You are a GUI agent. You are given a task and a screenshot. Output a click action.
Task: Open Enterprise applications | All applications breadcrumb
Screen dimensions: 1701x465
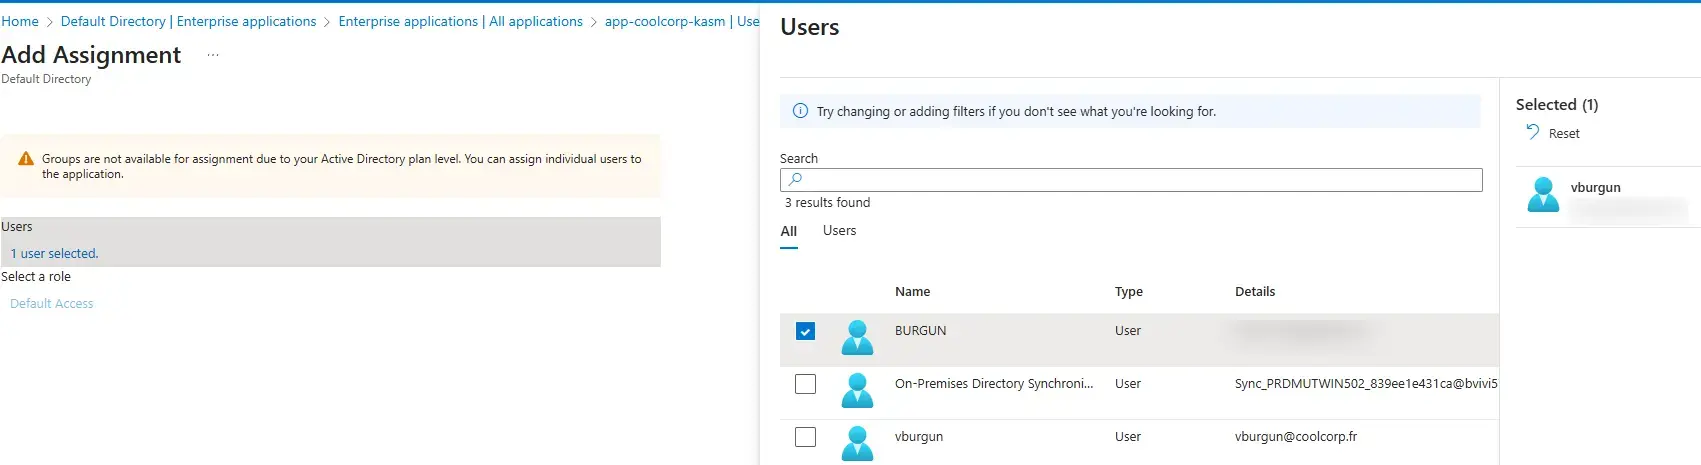(x=460, y=21)
